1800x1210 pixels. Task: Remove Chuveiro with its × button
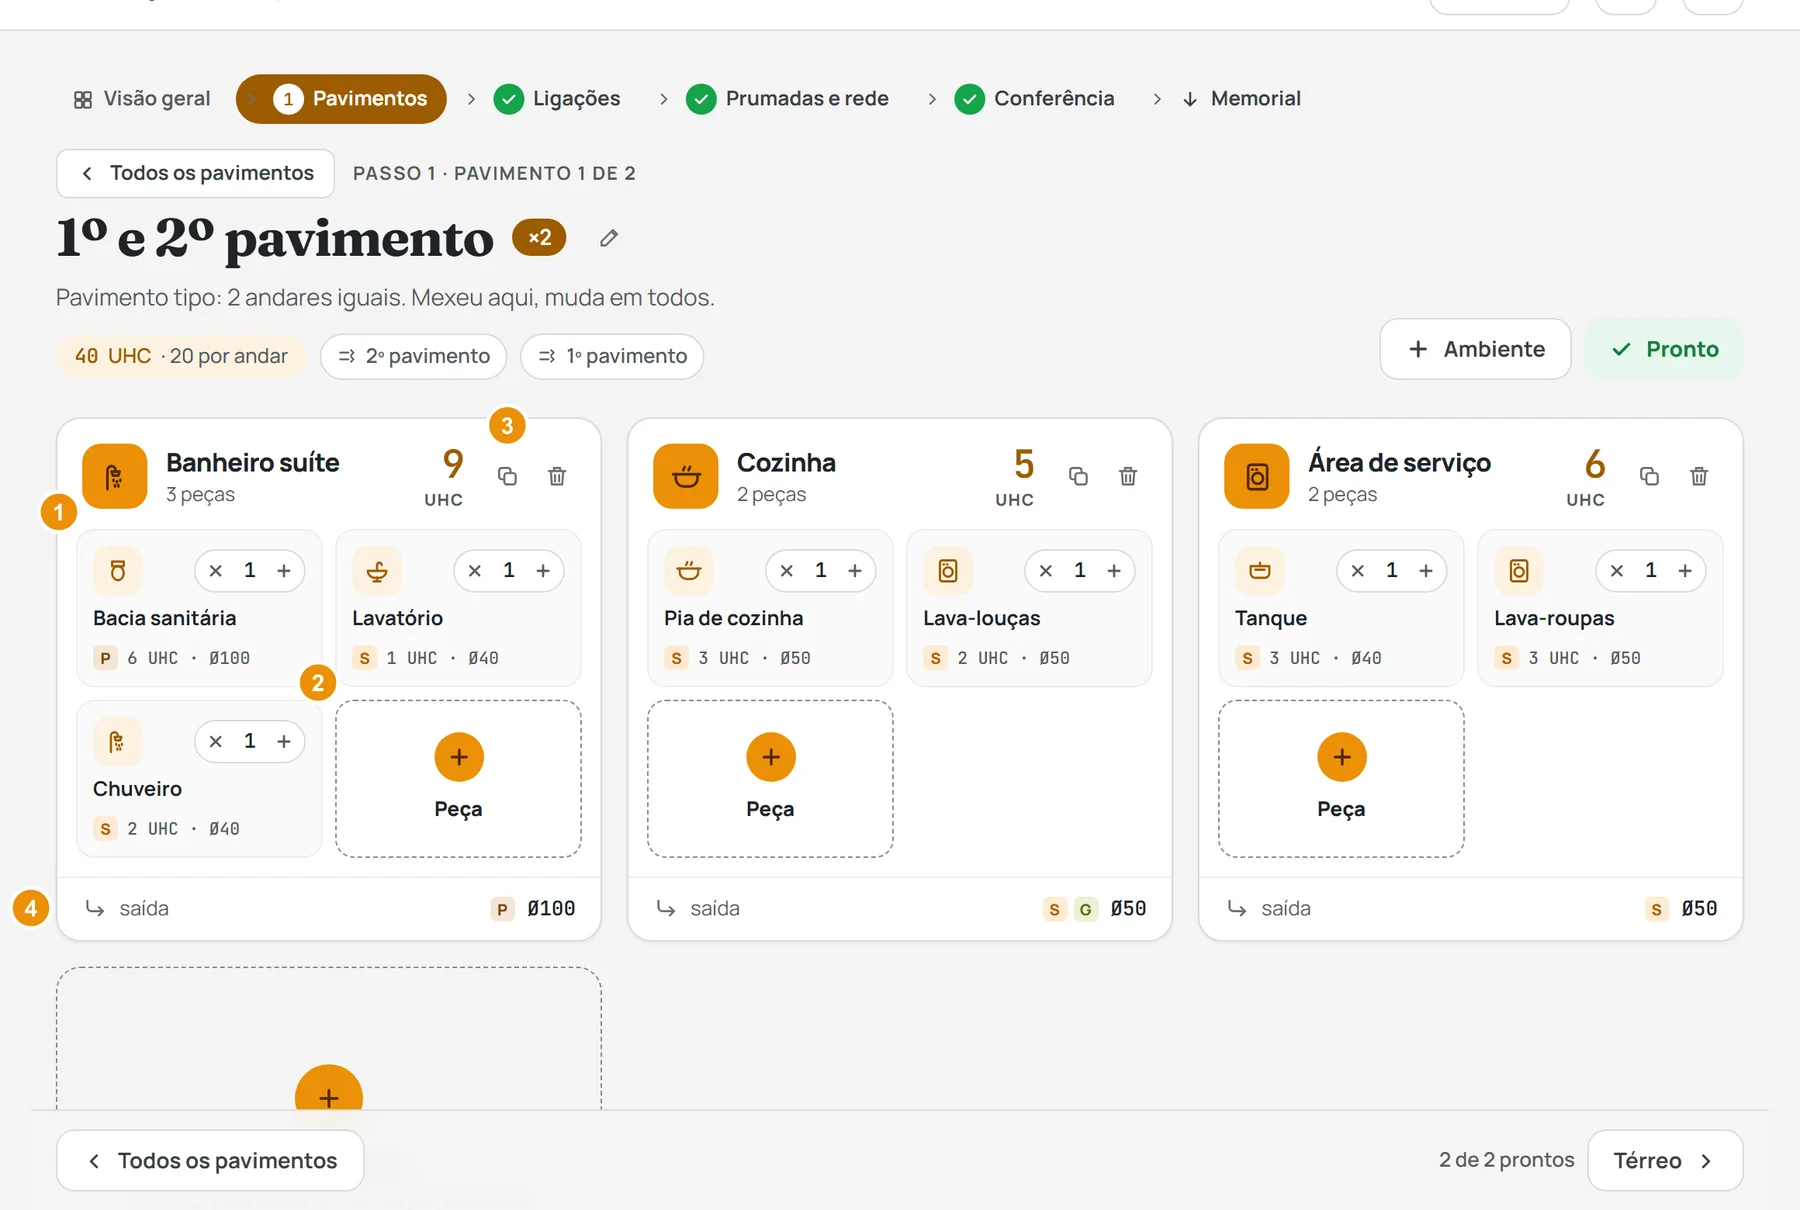point(216,742)
